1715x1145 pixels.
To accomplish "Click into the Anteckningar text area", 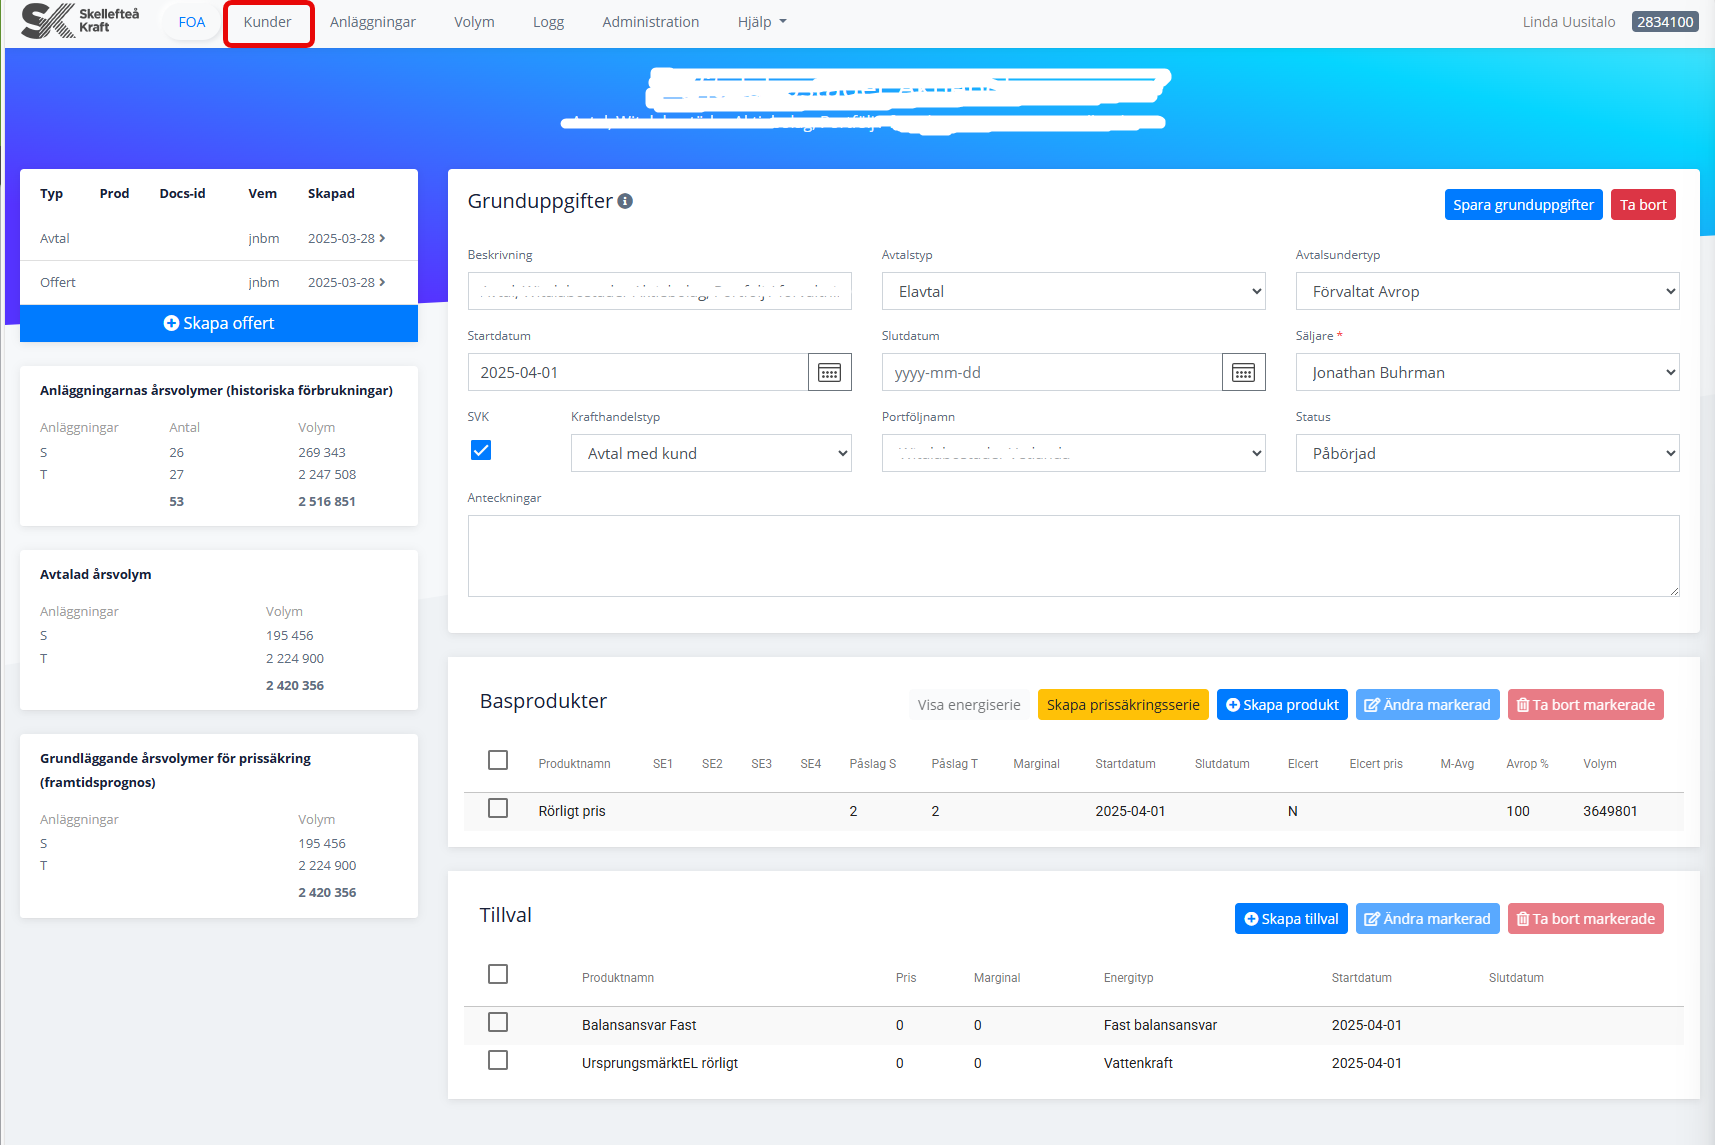I will (1072, 556).
